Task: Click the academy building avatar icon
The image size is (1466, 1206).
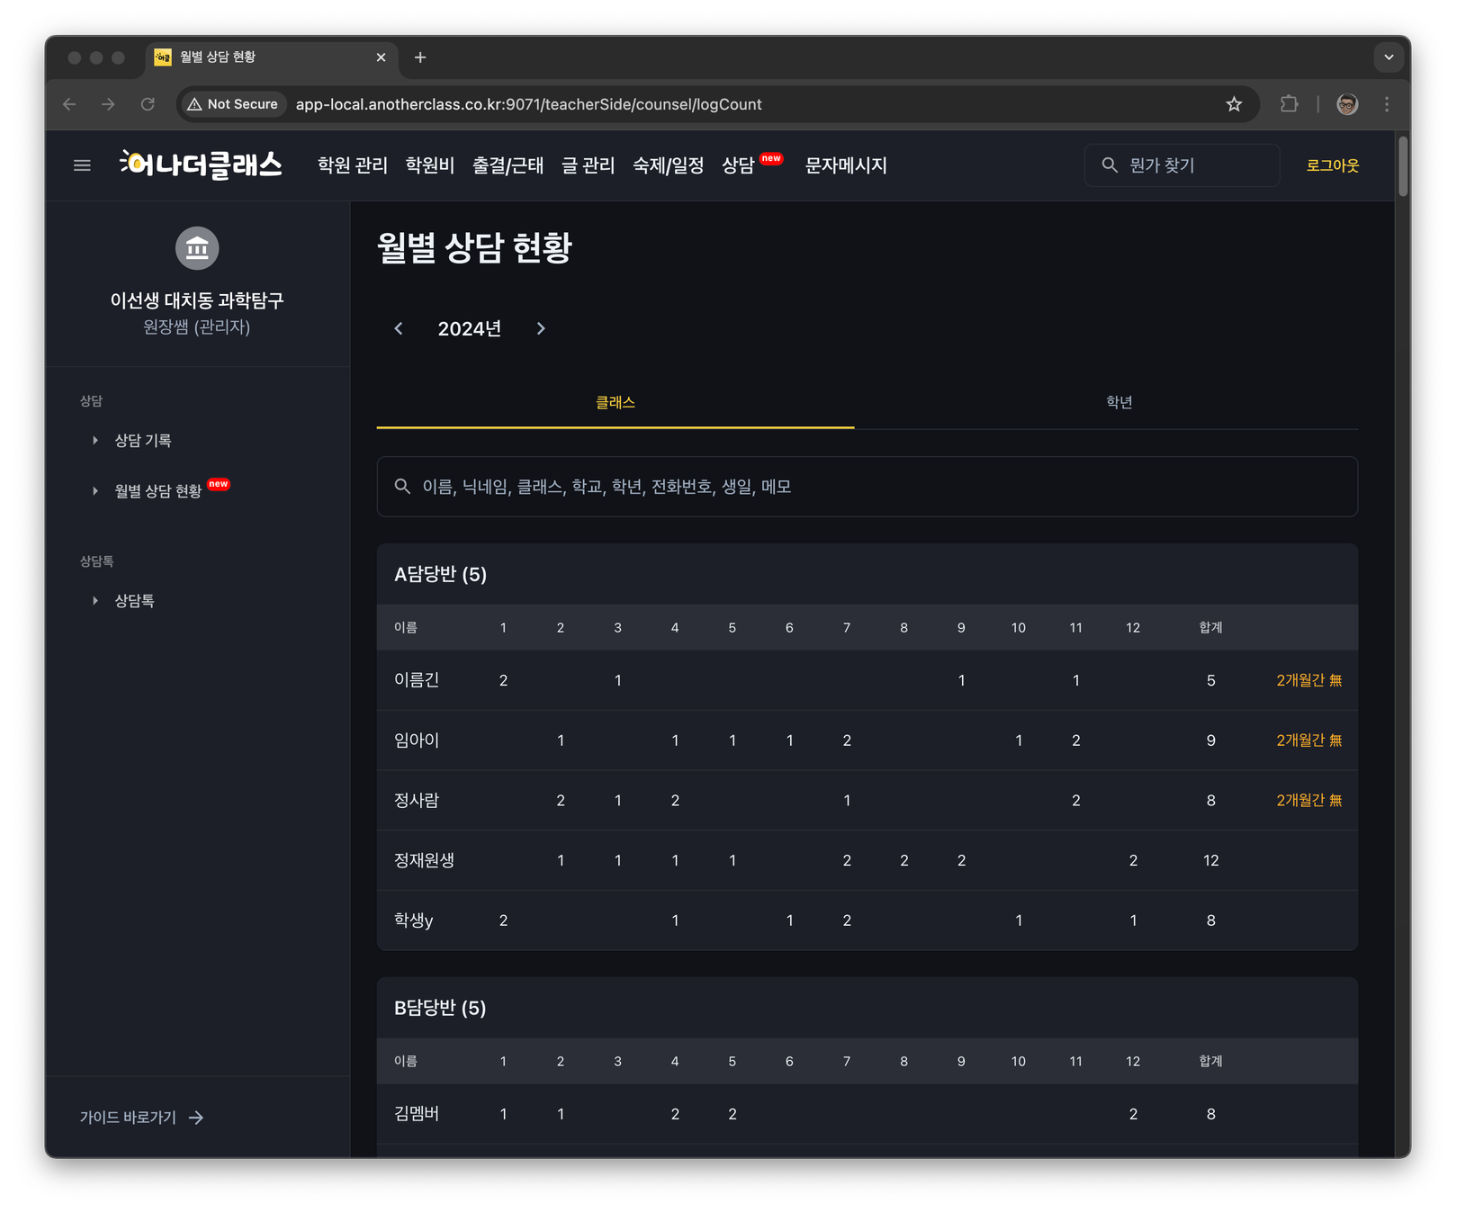Action: tap(197, 248)
